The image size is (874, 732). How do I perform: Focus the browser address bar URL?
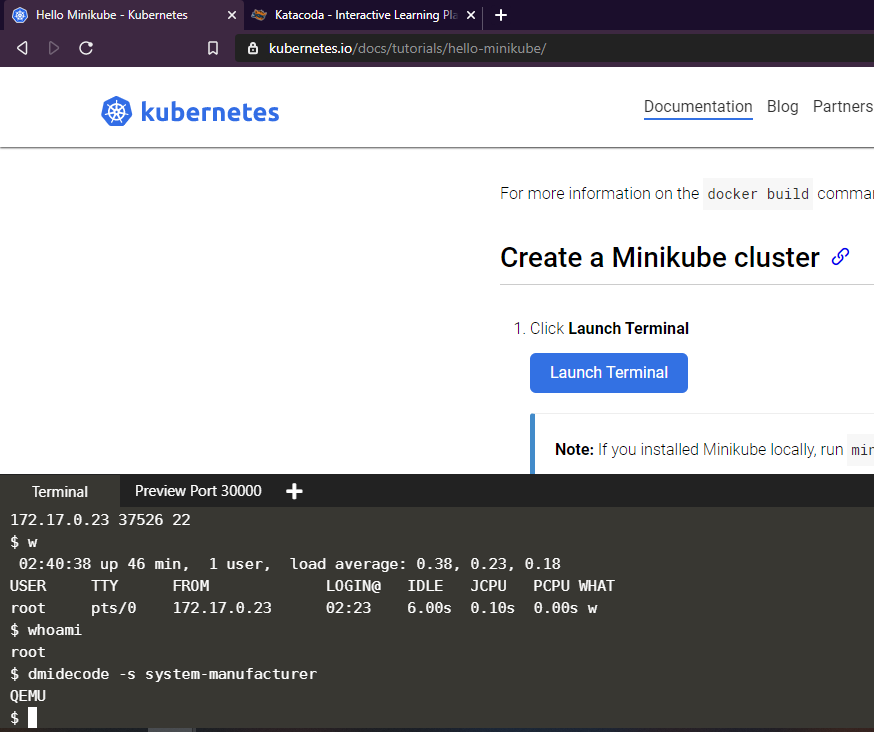[407, 49]
